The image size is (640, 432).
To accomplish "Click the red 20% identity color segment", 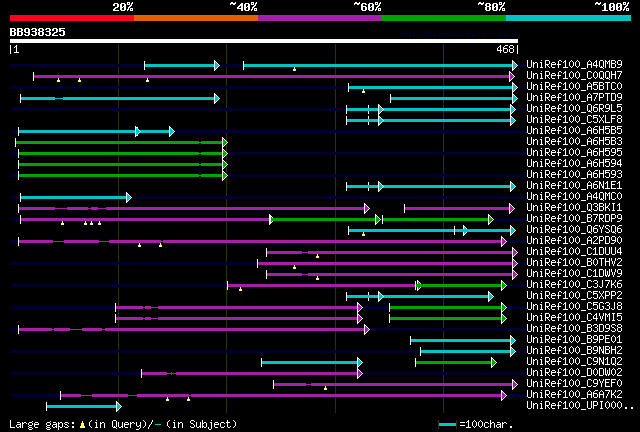I will 72,18.
